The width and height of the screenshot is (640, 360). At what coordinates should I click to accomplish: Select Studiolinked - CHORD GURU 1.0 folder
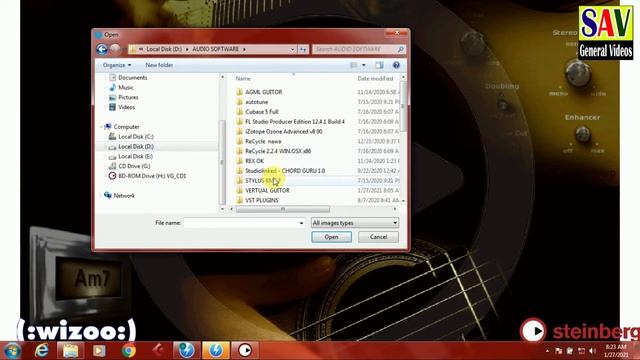click(x=285, y=171)
